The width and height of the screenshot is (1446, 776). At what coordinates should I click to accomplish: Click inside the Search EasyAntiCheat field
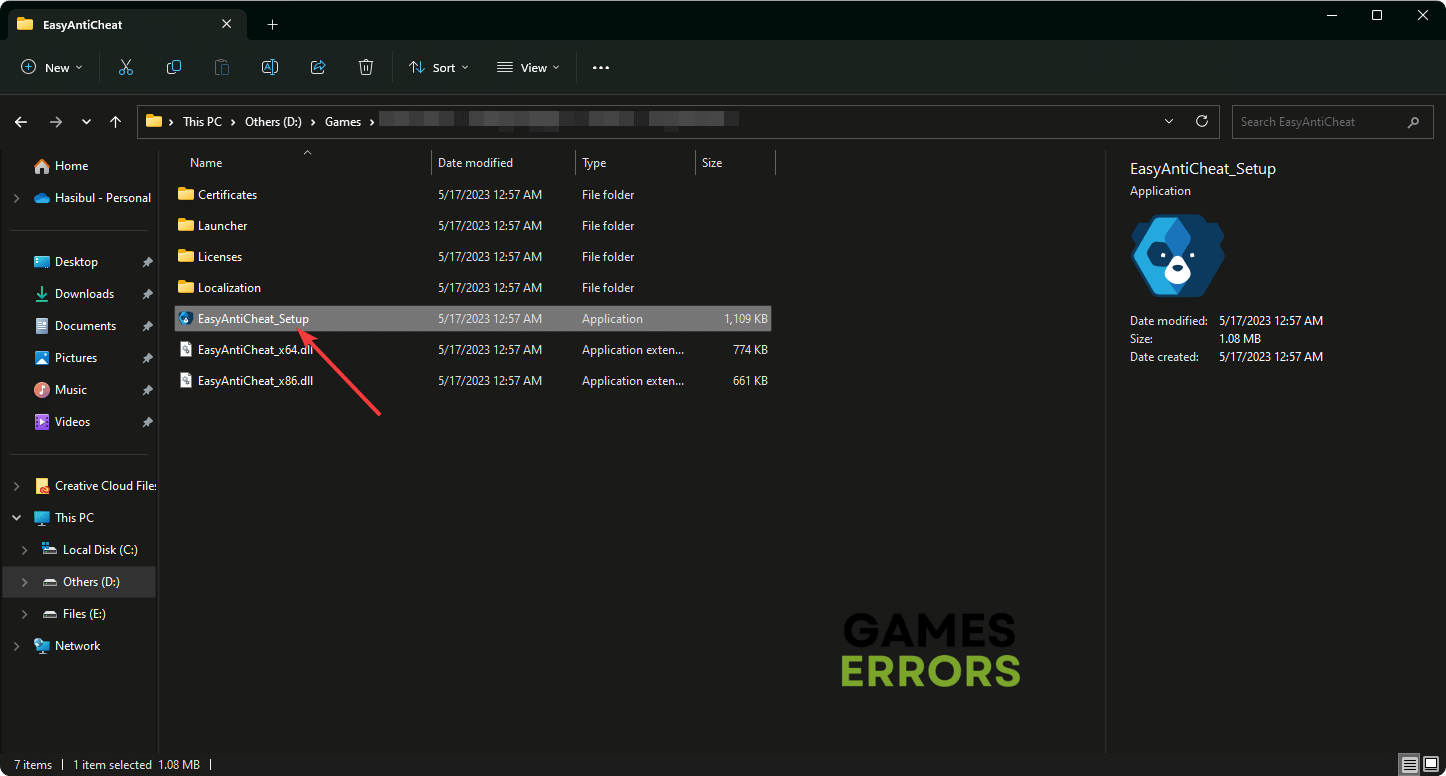(x=1318, y=122)
